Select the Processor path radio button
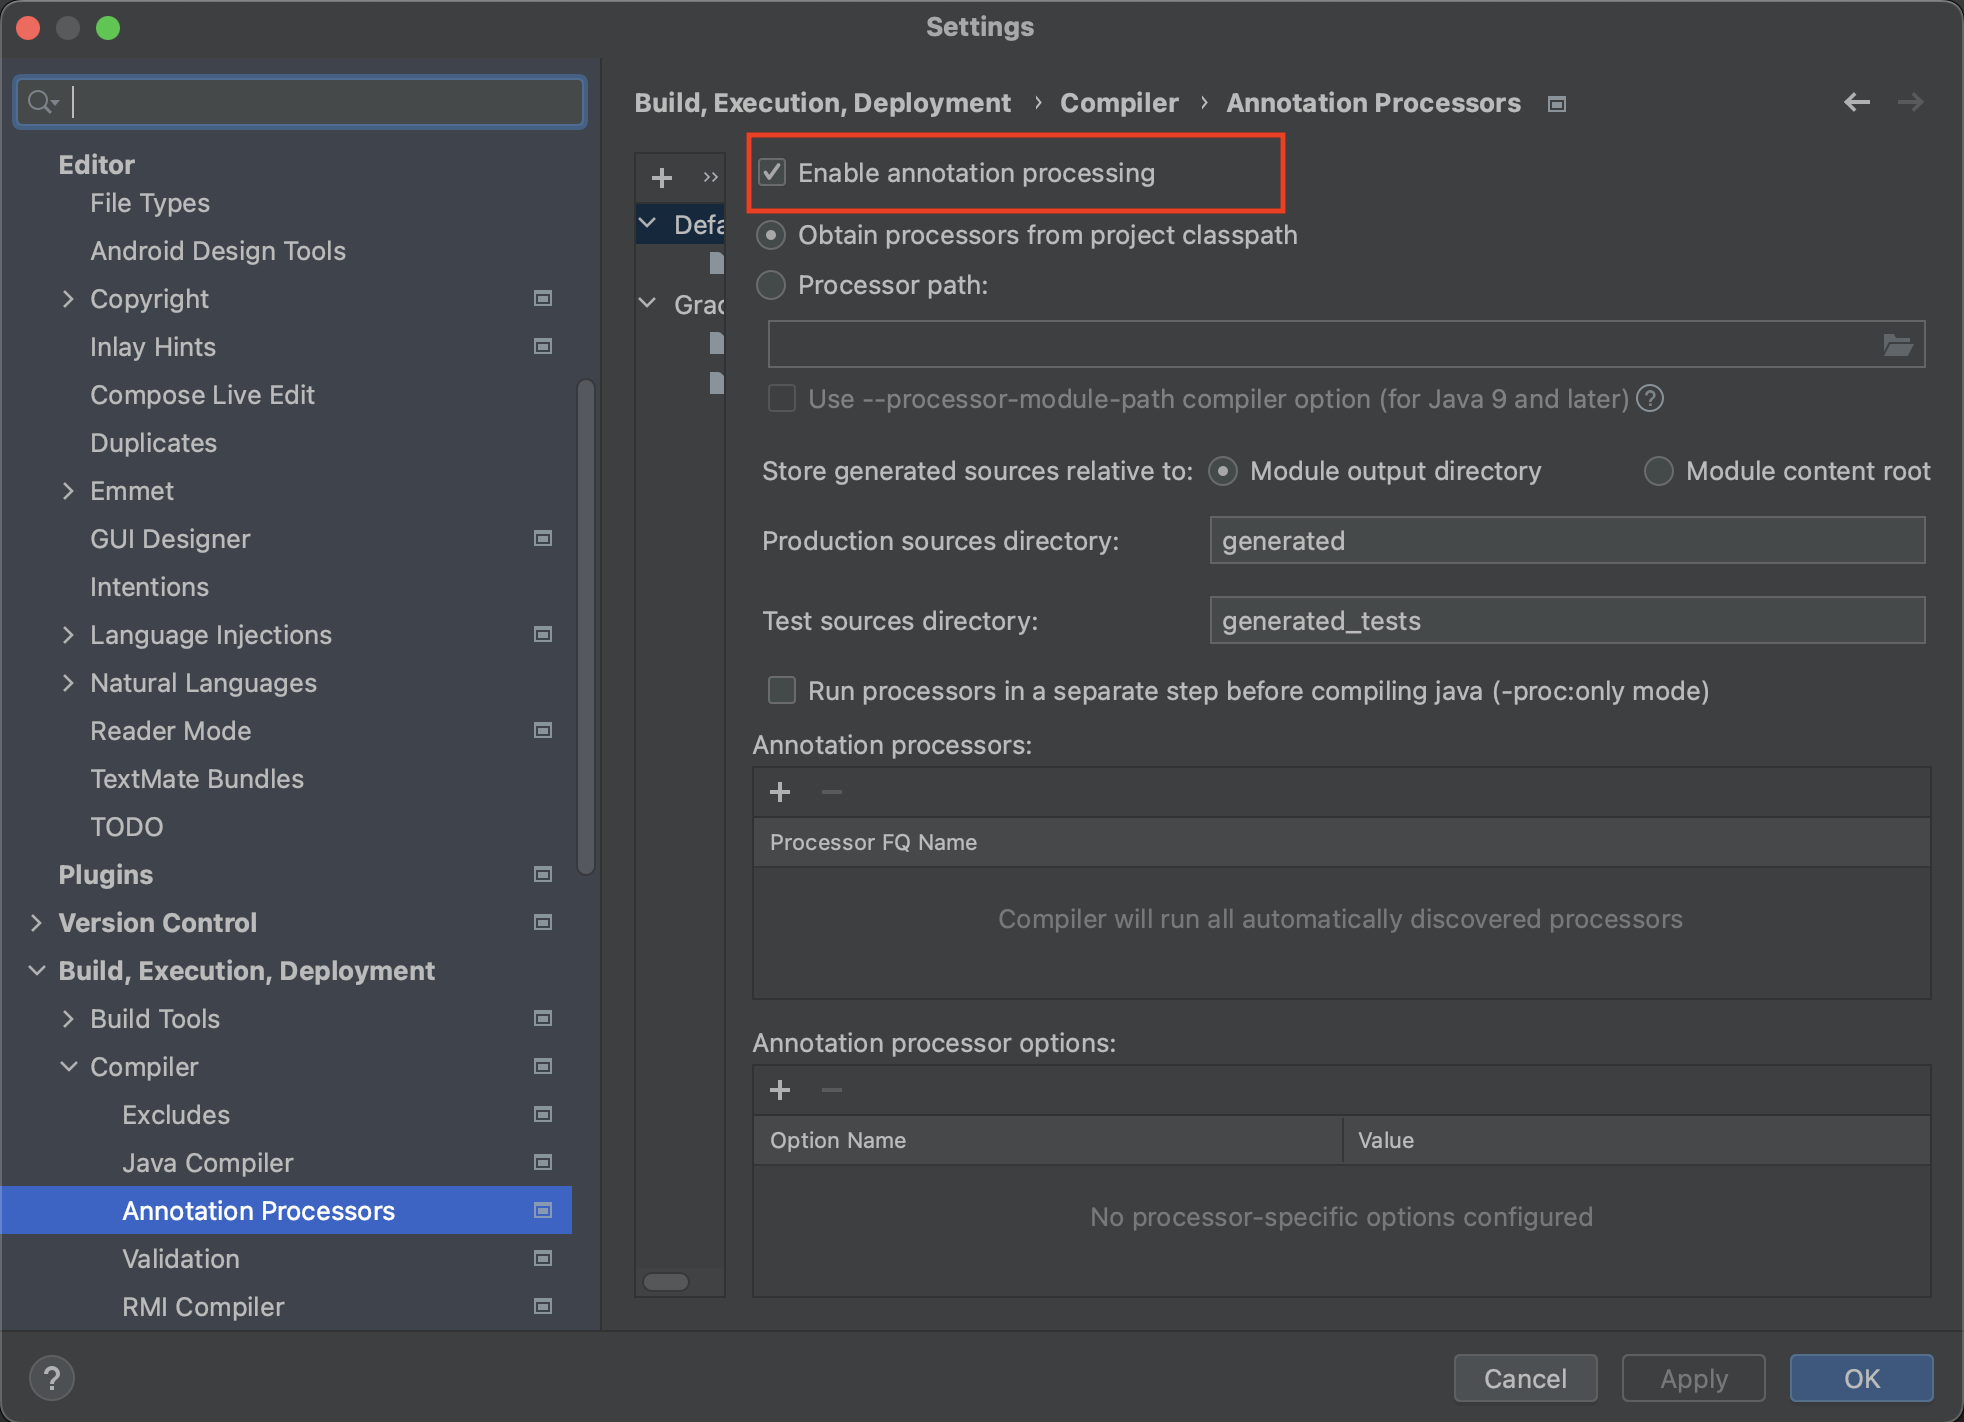1964x1422 pixels. 771,285
